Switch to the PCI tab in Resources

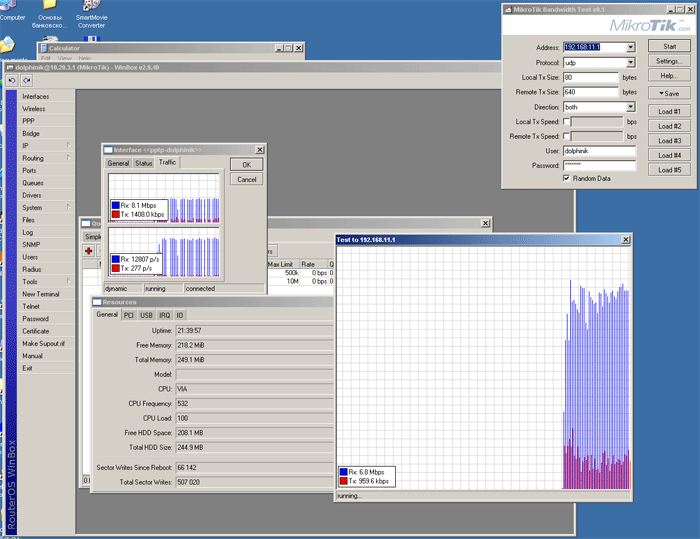point(129,315)
